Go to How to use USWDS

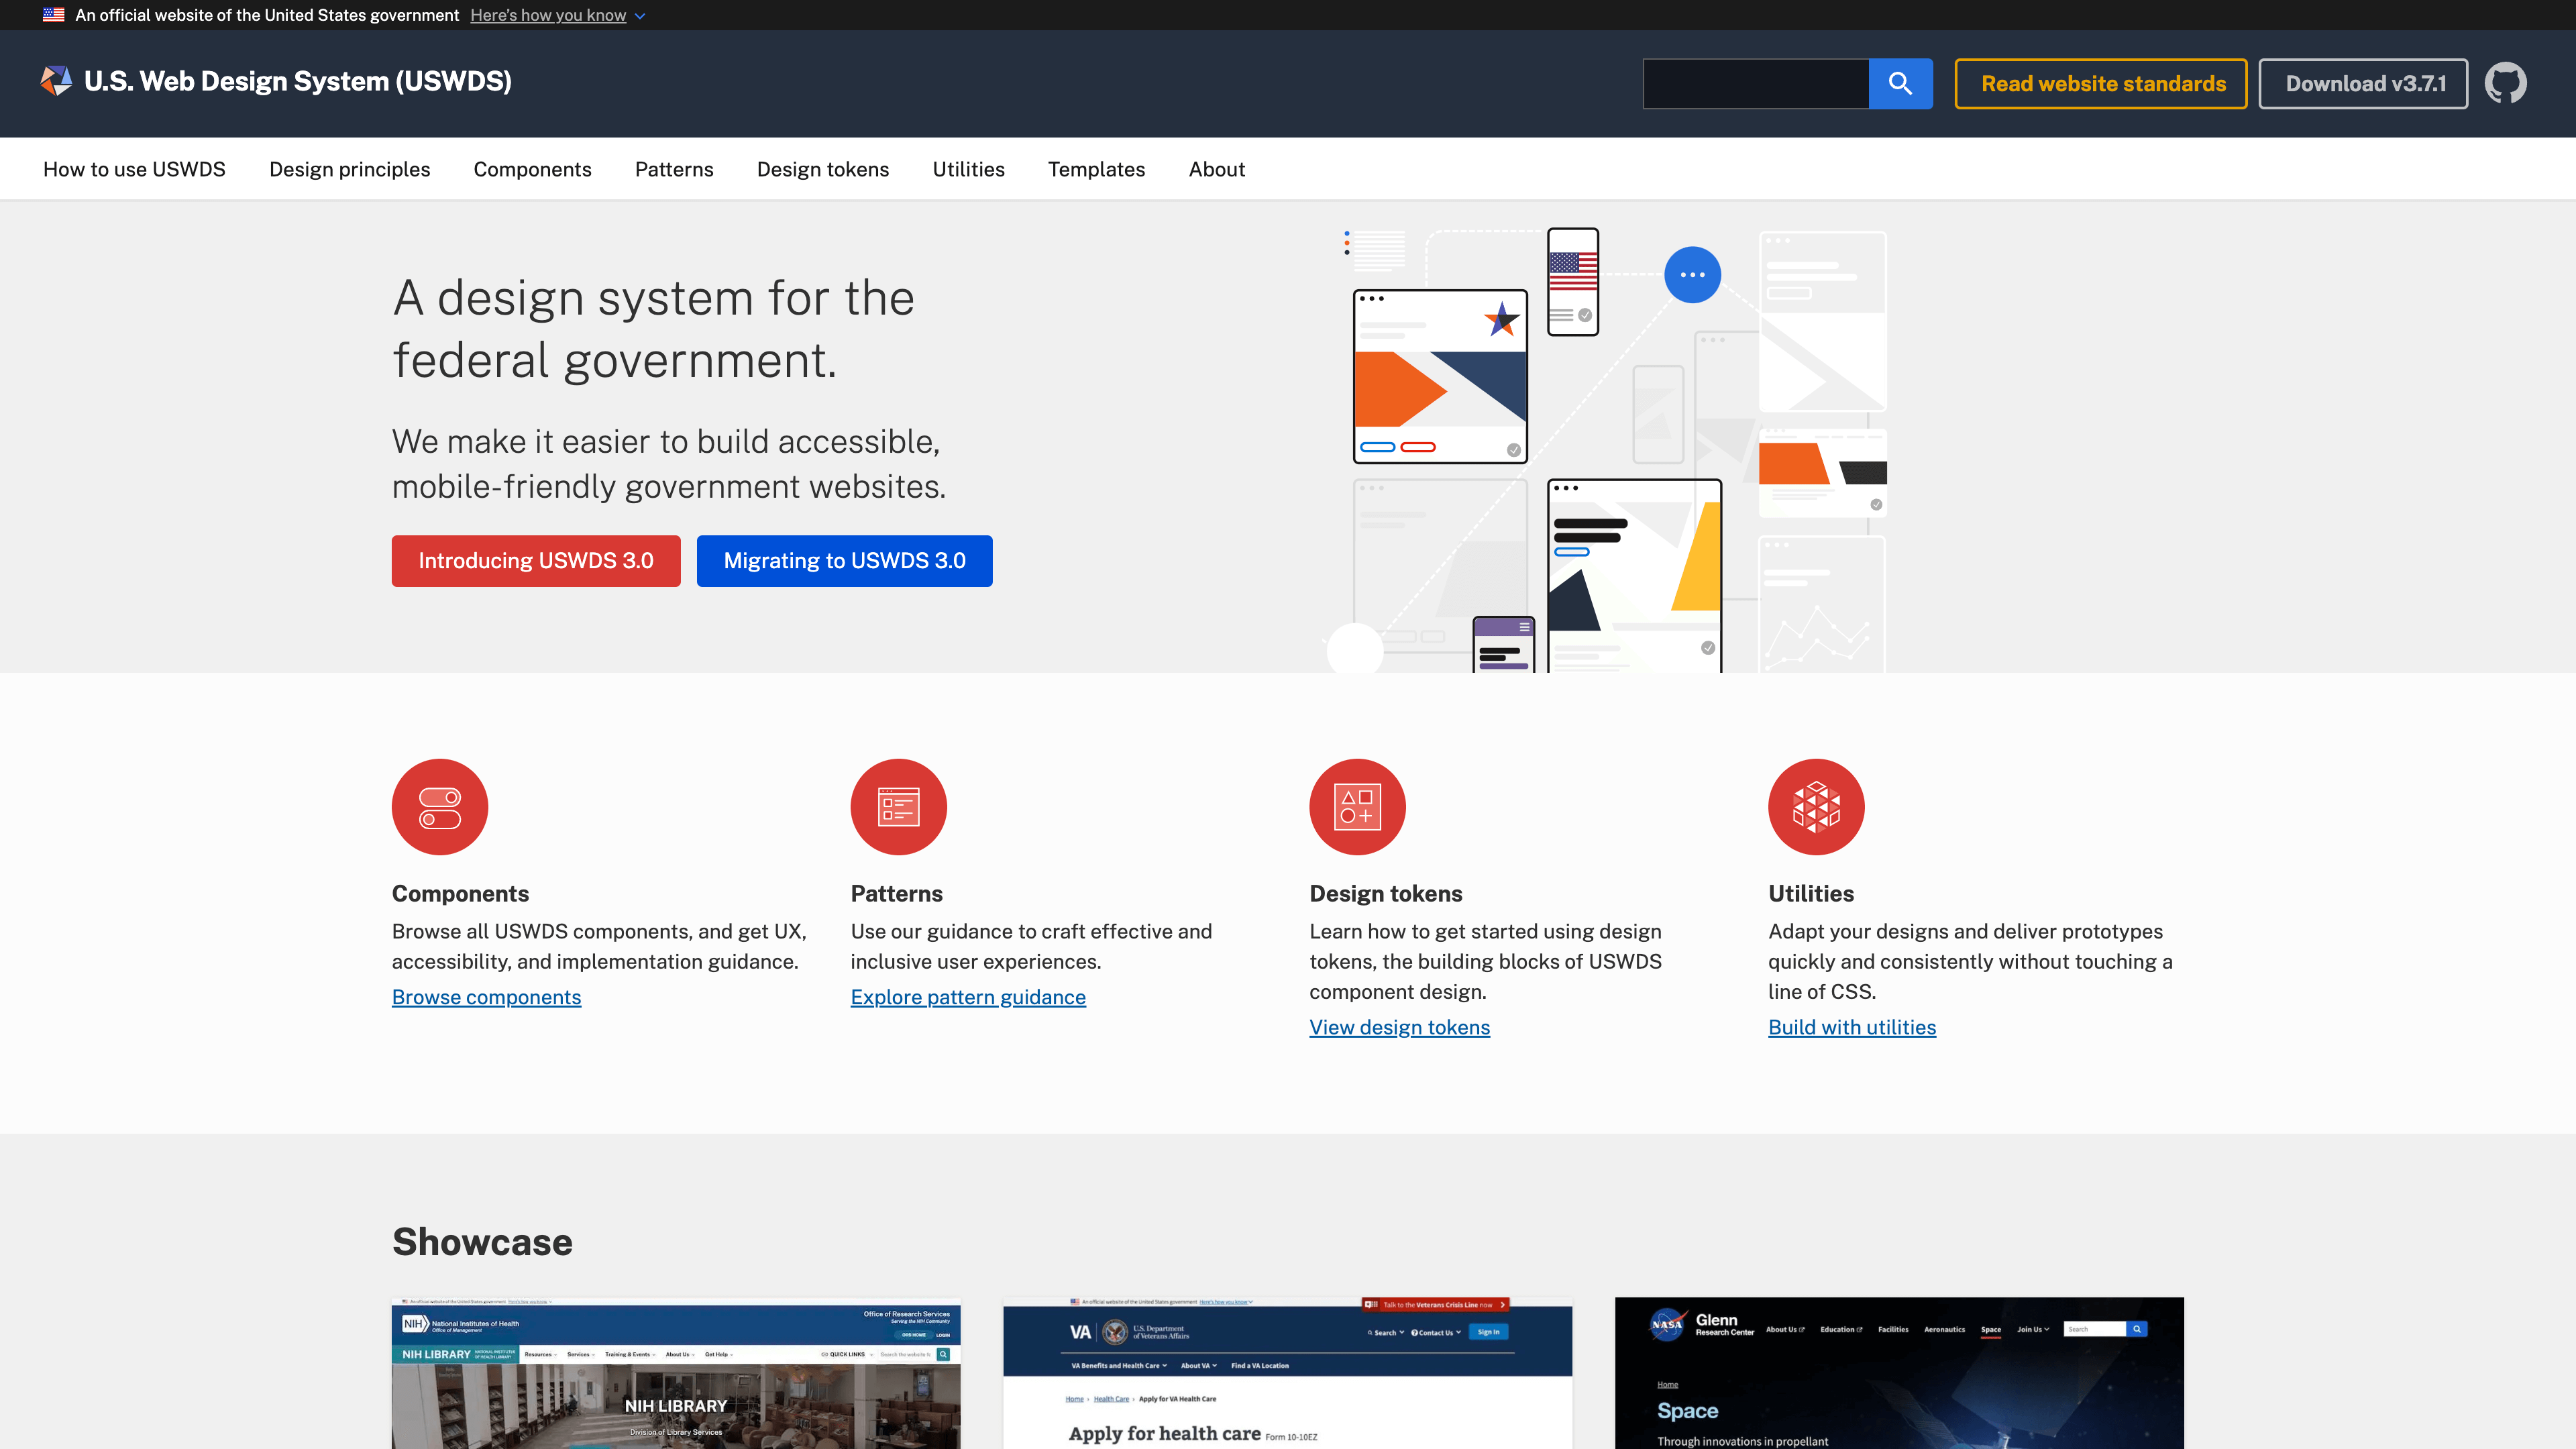coord(134,169)
